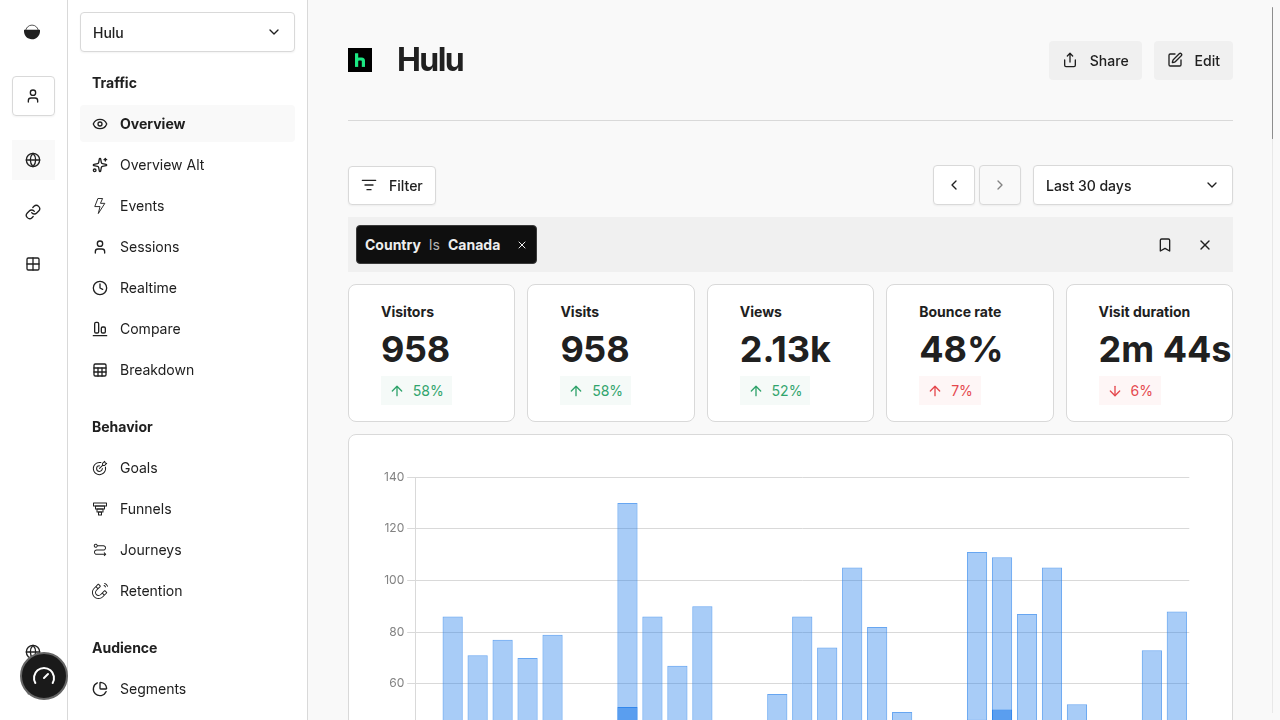
Task: Open the Filter menu
Action: pos(392,185)
